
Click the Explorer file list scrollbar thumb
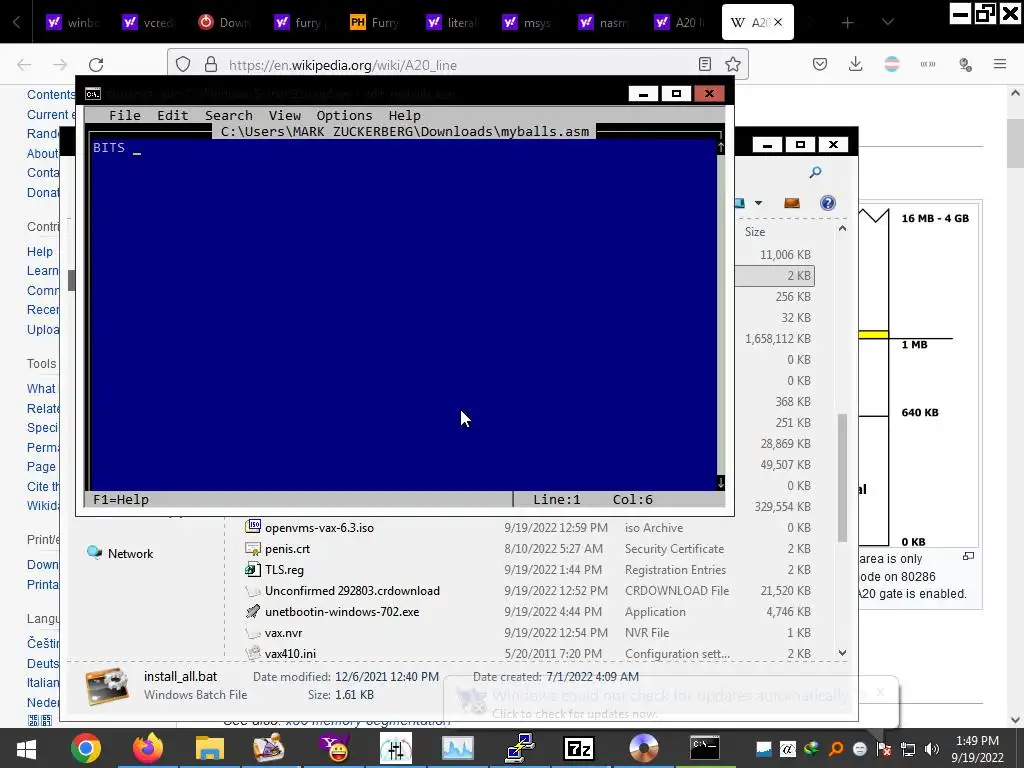842,477
